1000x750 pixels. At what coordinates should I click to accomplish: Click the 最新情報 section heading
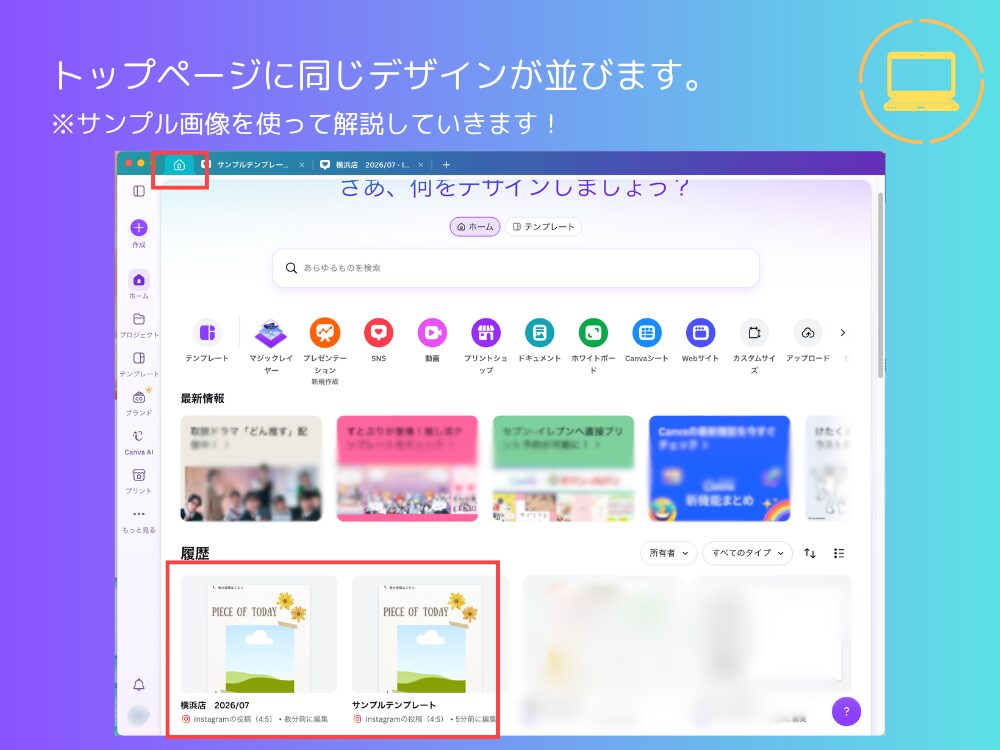202,399
